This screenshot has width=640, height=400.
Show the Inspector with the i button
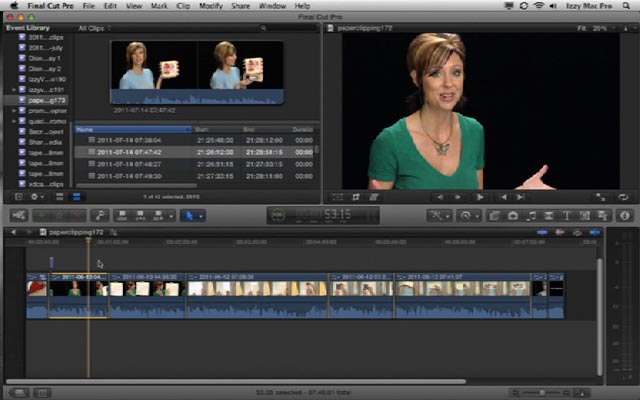click(625, 216)
